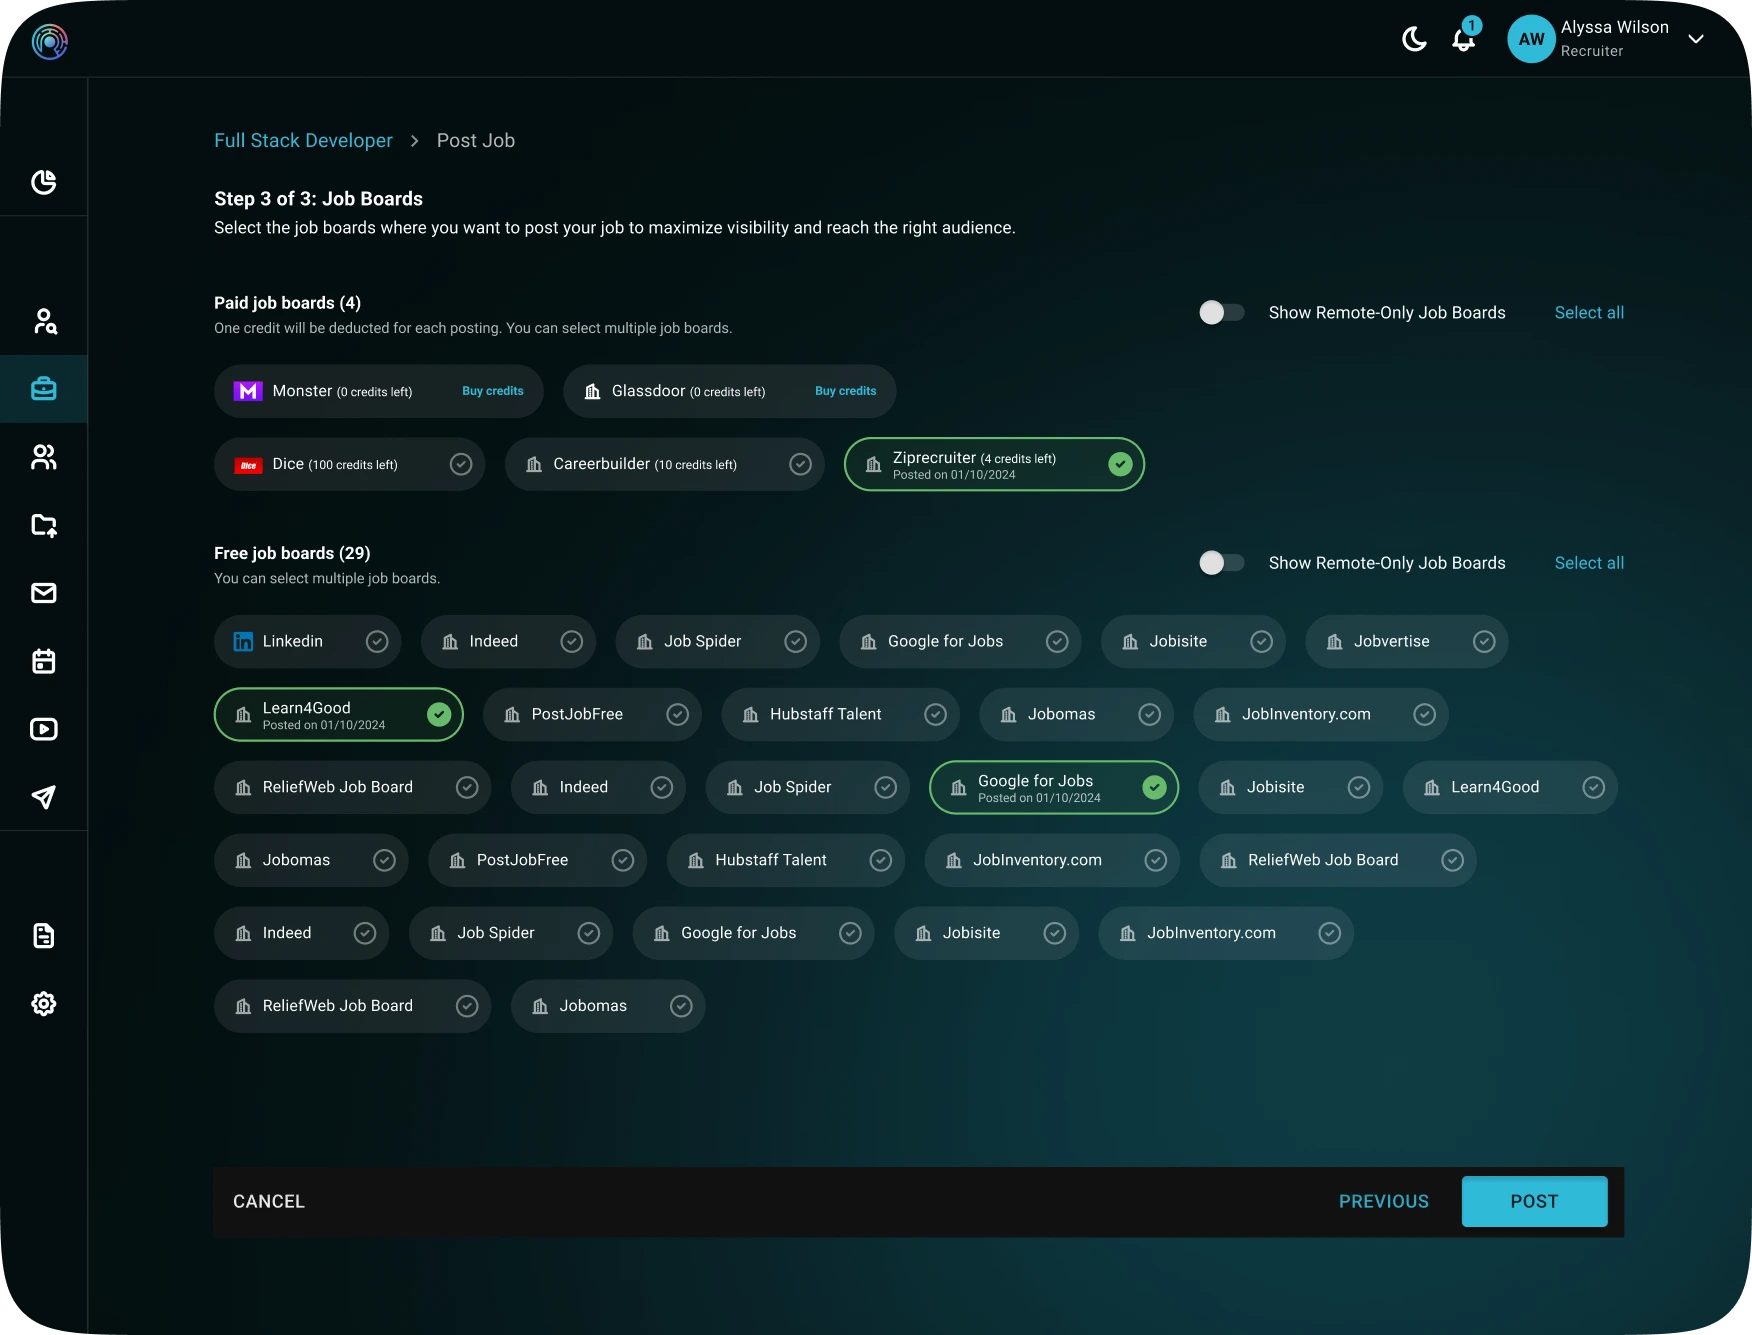Click the team members icon in the sidebar
The height and width of the screenshot is (1335, 1752).
coord(44,457)
